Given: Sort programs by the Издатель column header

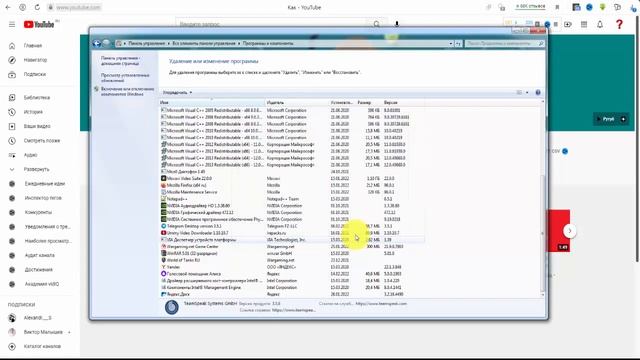Looking at the screenshot, I should tap(297, 102).
